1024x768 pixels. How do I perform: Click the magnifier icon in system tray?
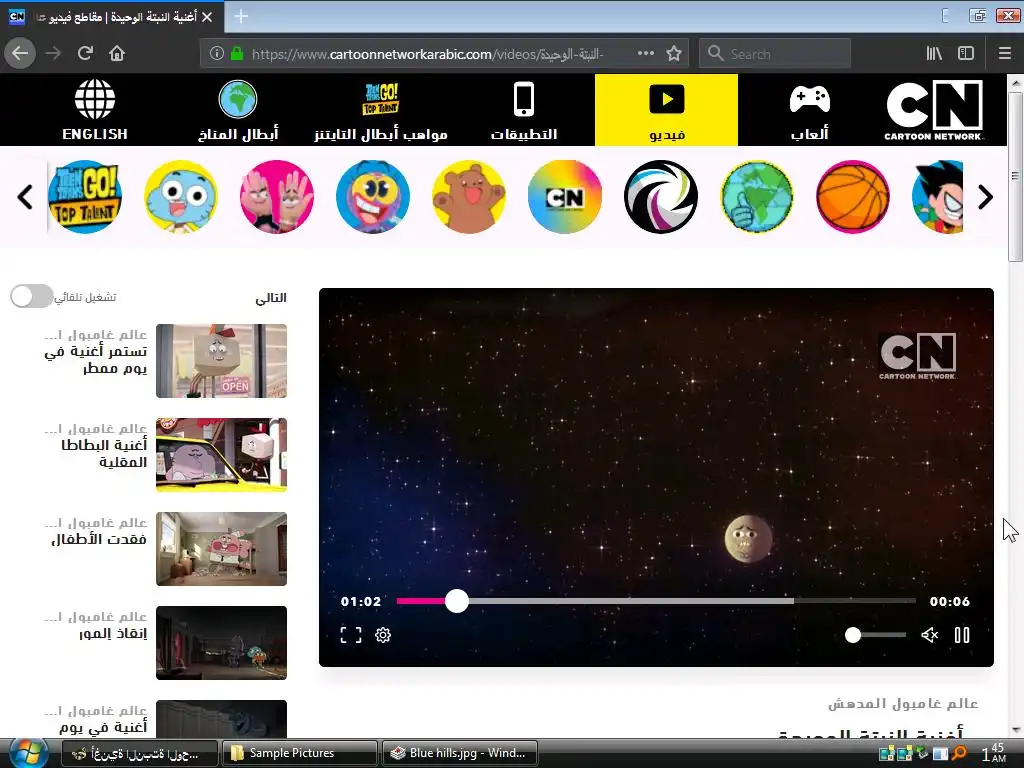(959, 753)
